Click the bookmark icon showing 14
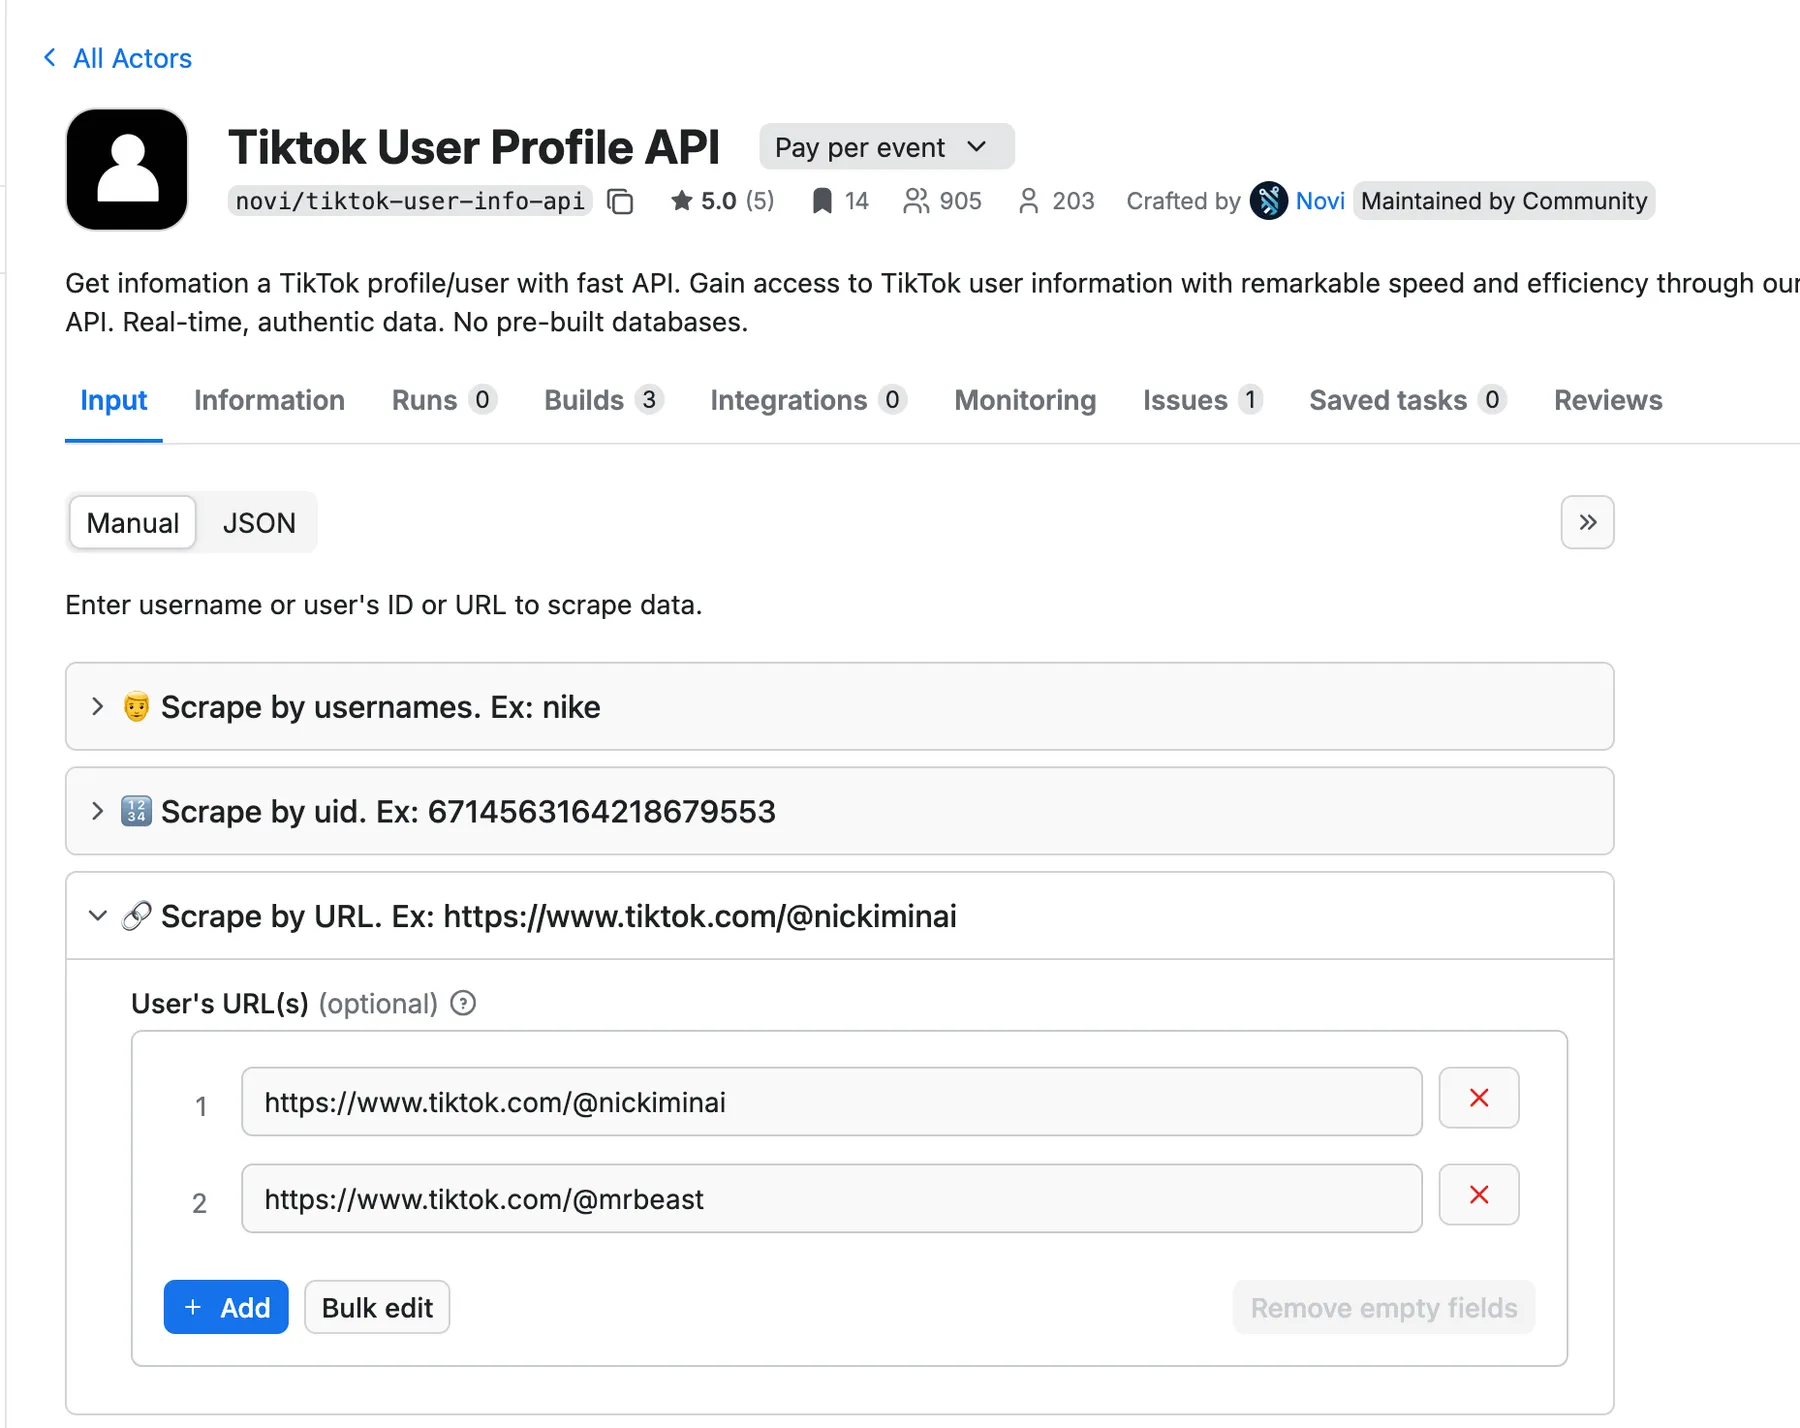Image resolution: width=1800 pixels, height=1428 pixels. tap(821, 201)
